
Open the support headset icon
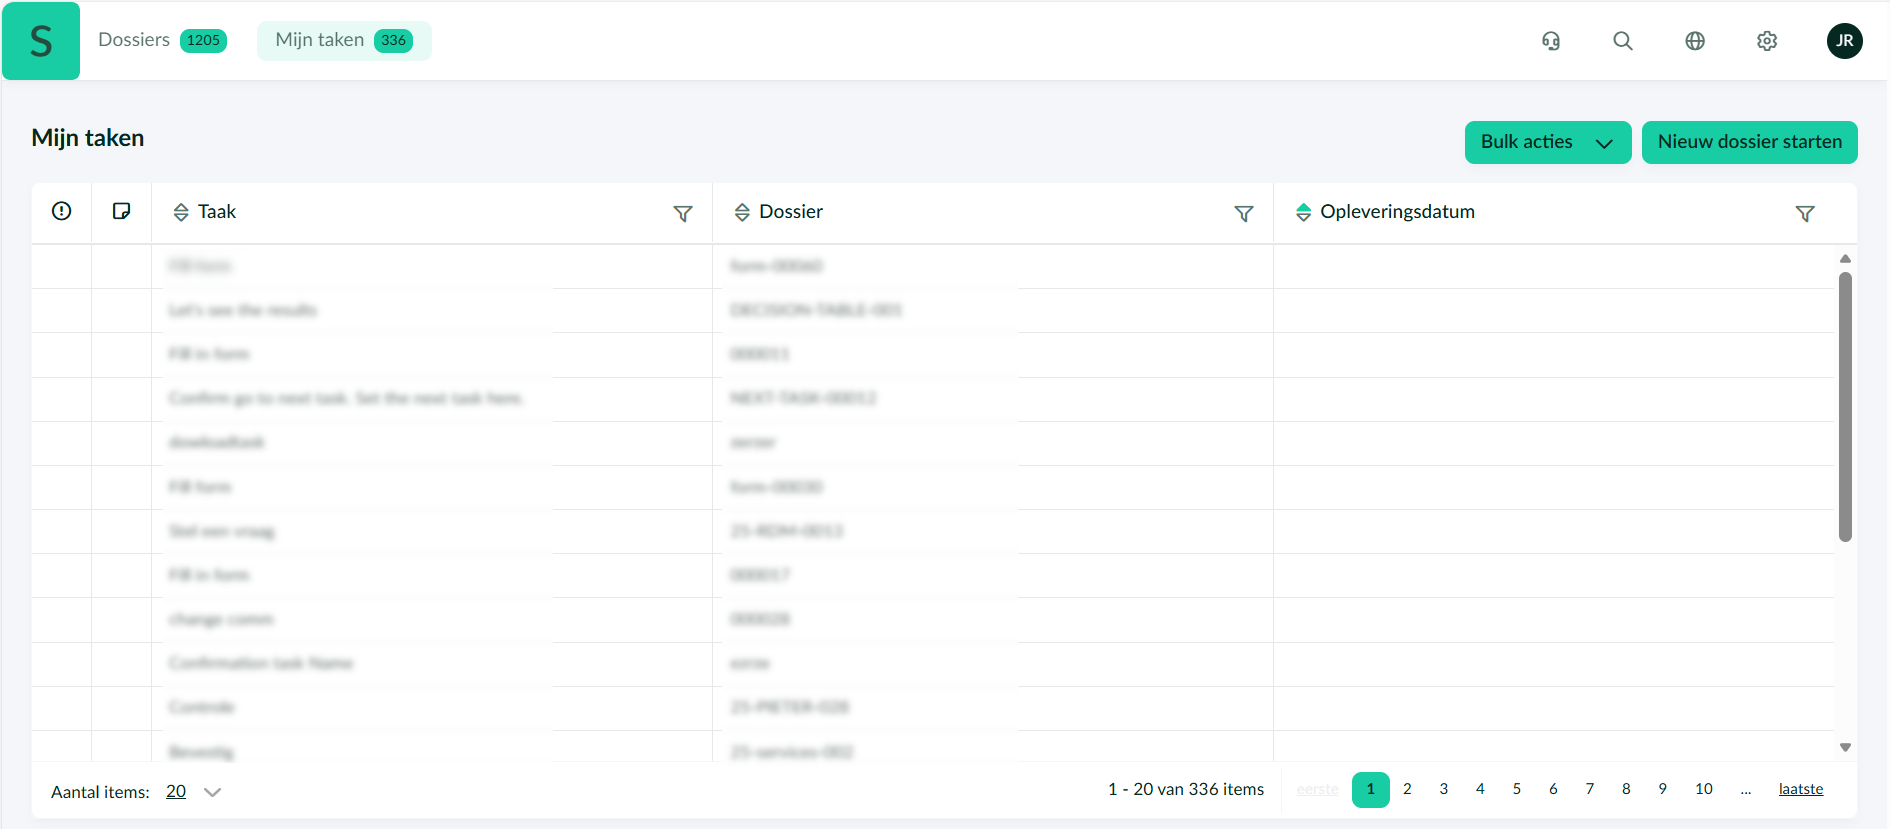point(1551,41)
